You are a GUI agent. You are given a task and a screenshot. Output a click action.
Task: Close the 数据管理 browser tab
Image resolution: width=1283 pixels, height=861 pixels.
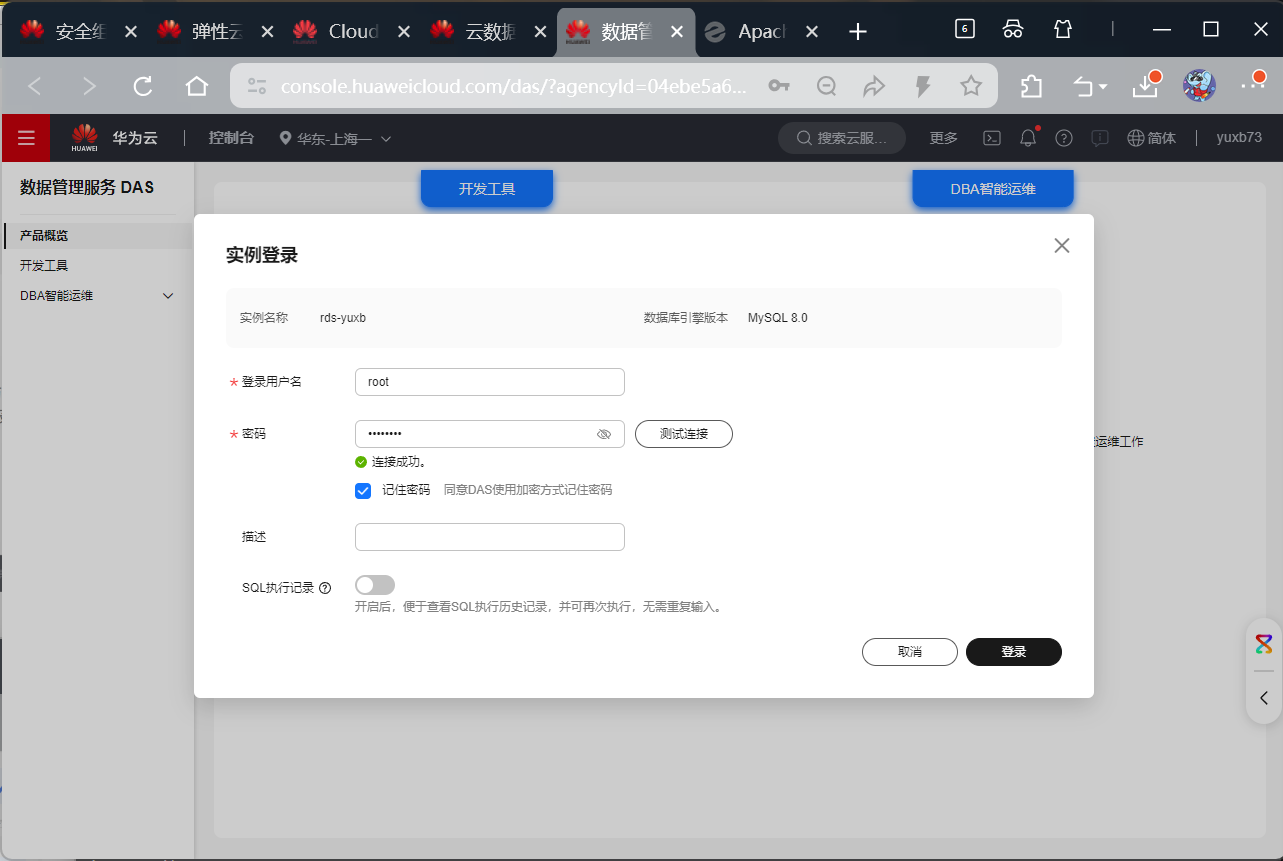click(x=676, y=32)
